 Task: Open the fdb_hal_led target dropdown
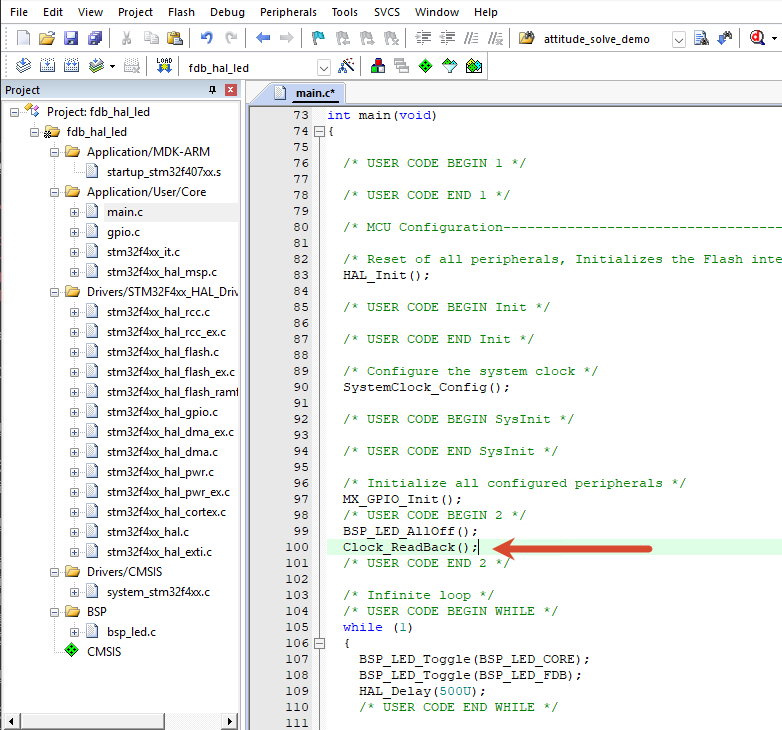(324, 67)
